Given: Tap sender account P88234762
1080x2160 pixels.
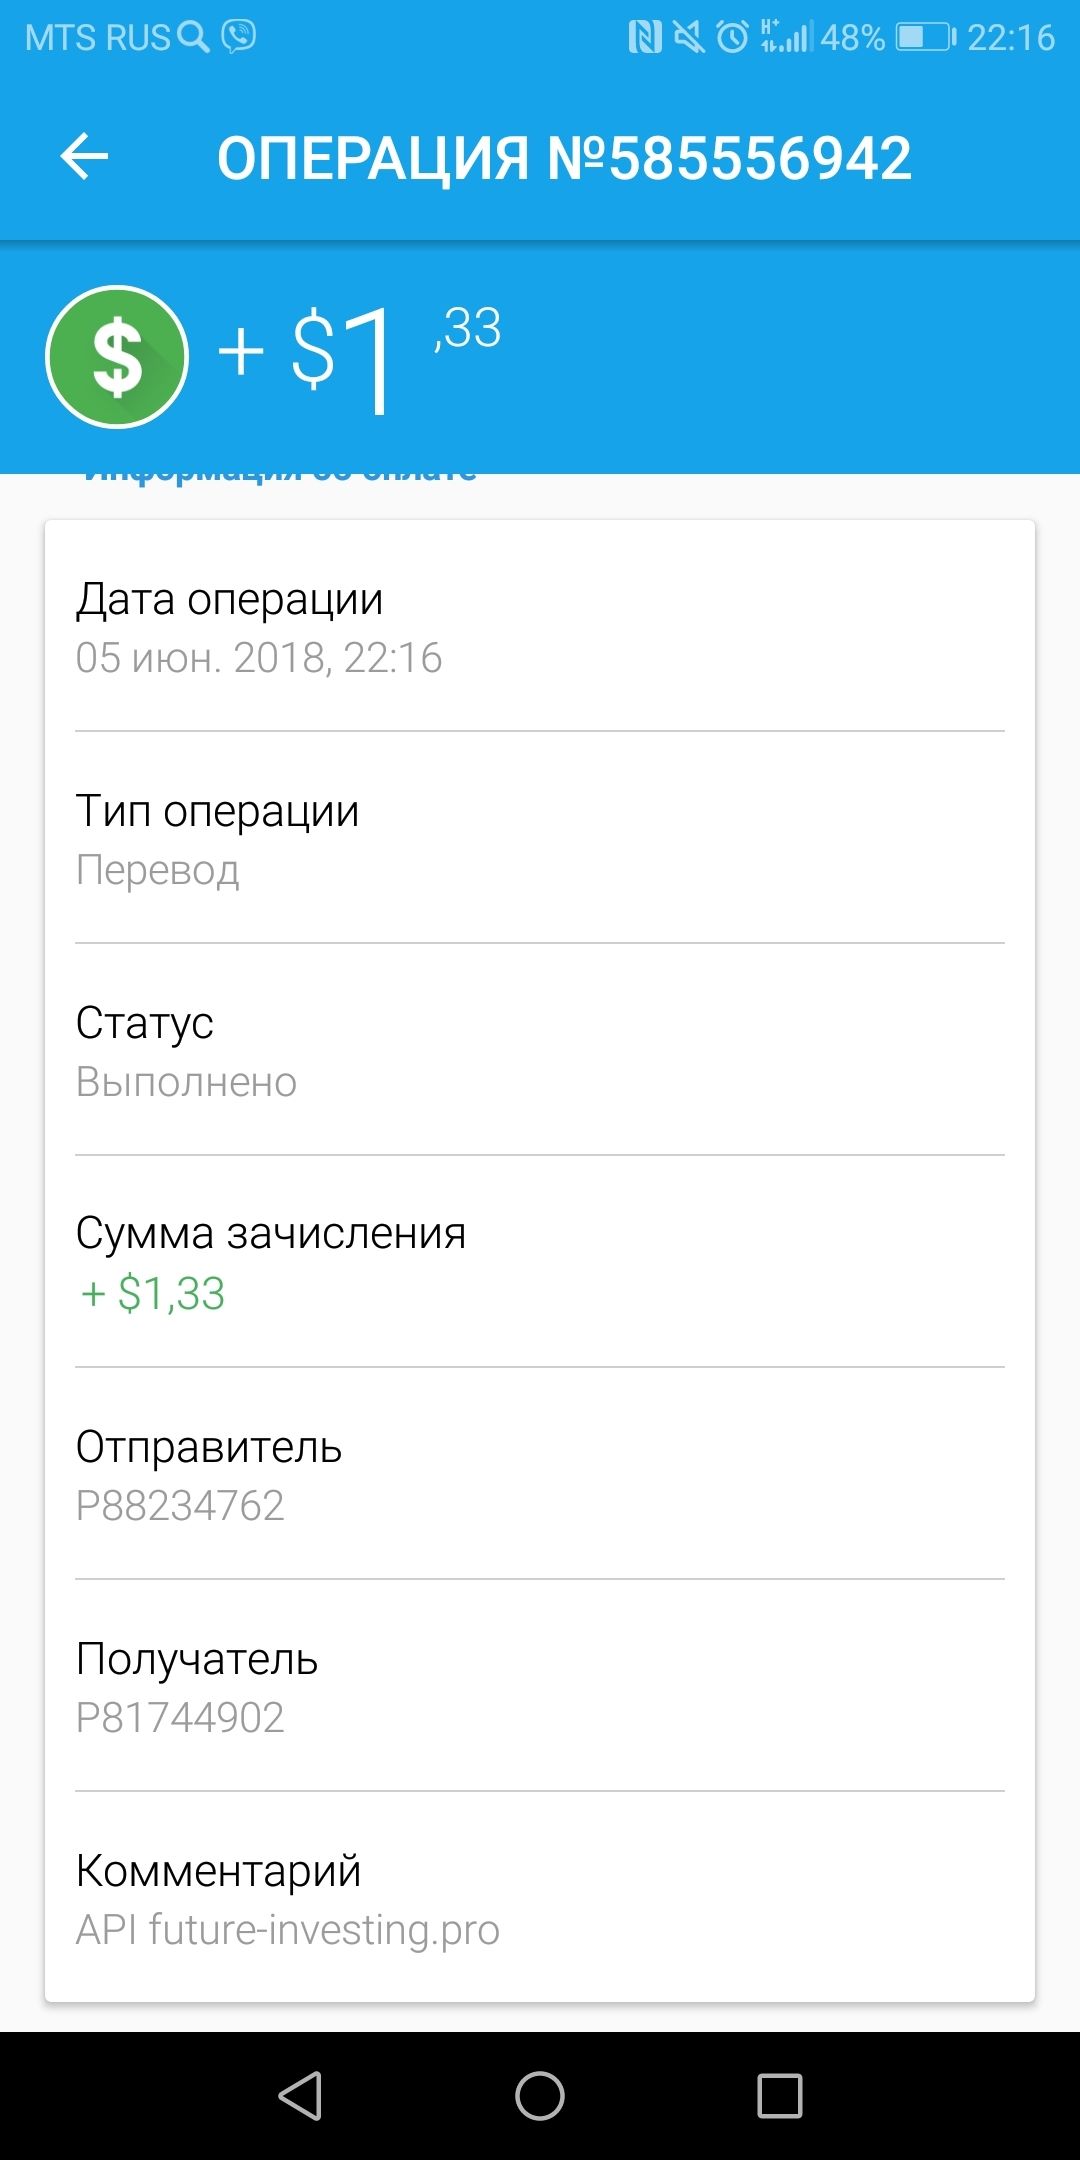Looking at the screenshot, I should pyautogui.click(x=180, y=1505).
